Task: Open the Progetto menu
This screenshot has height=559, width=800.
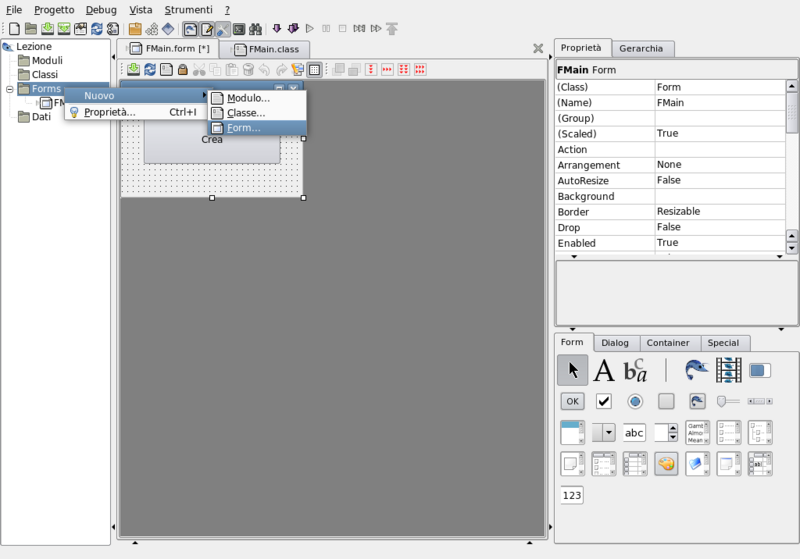Action: point(54,10)
